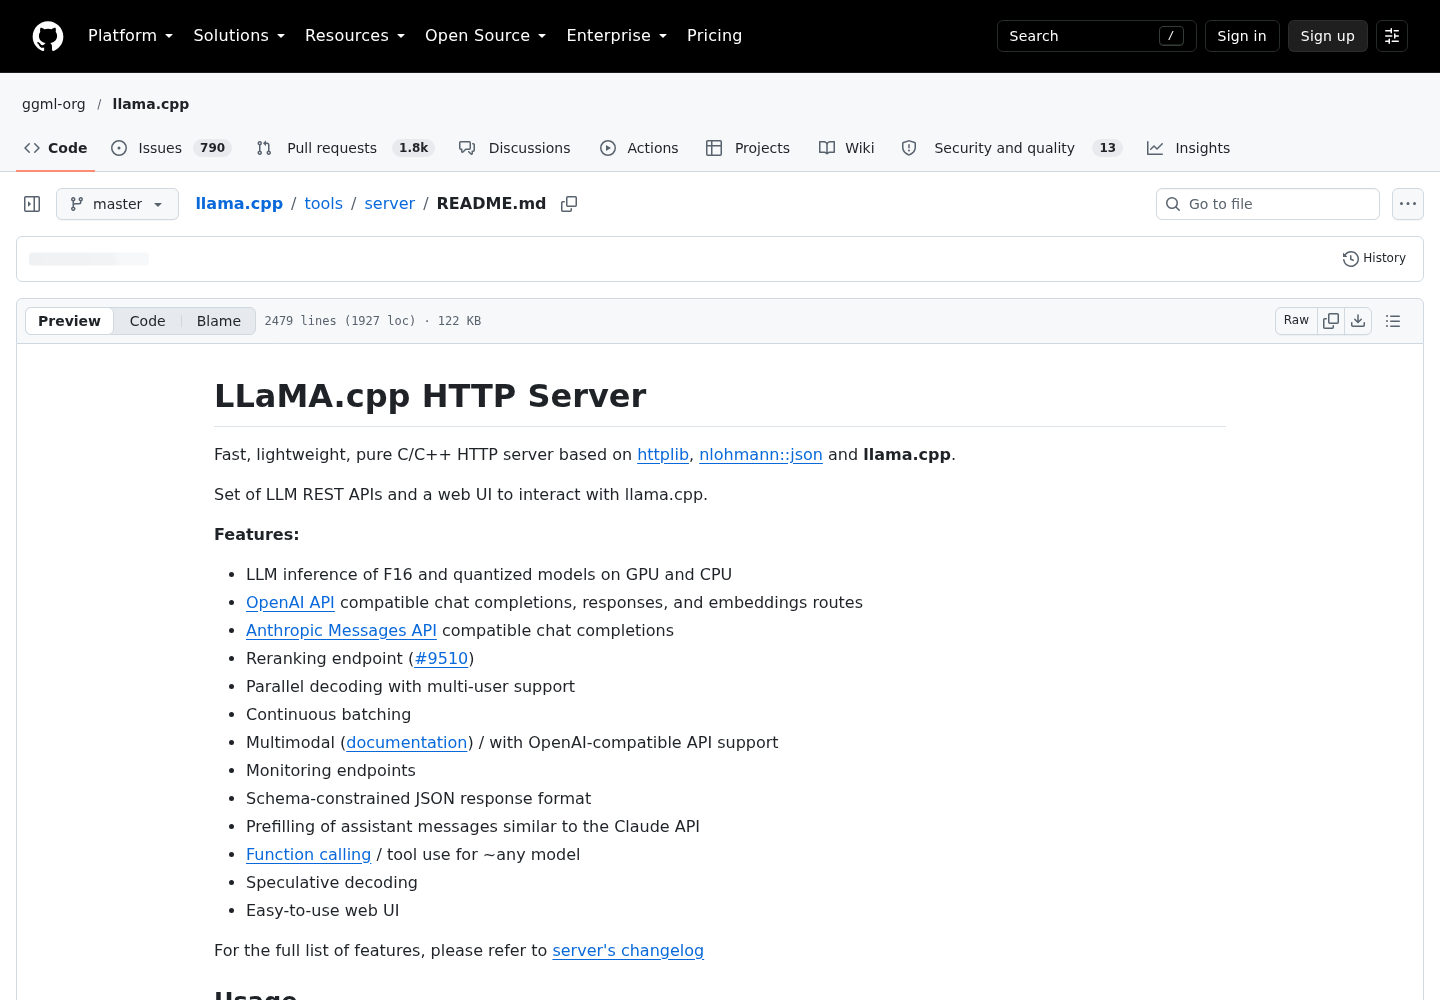Image resolution: width=1440 pixels, height=1000 pixels.
Task: Switch to Code view of the file
Action: (x=147, y=321)
